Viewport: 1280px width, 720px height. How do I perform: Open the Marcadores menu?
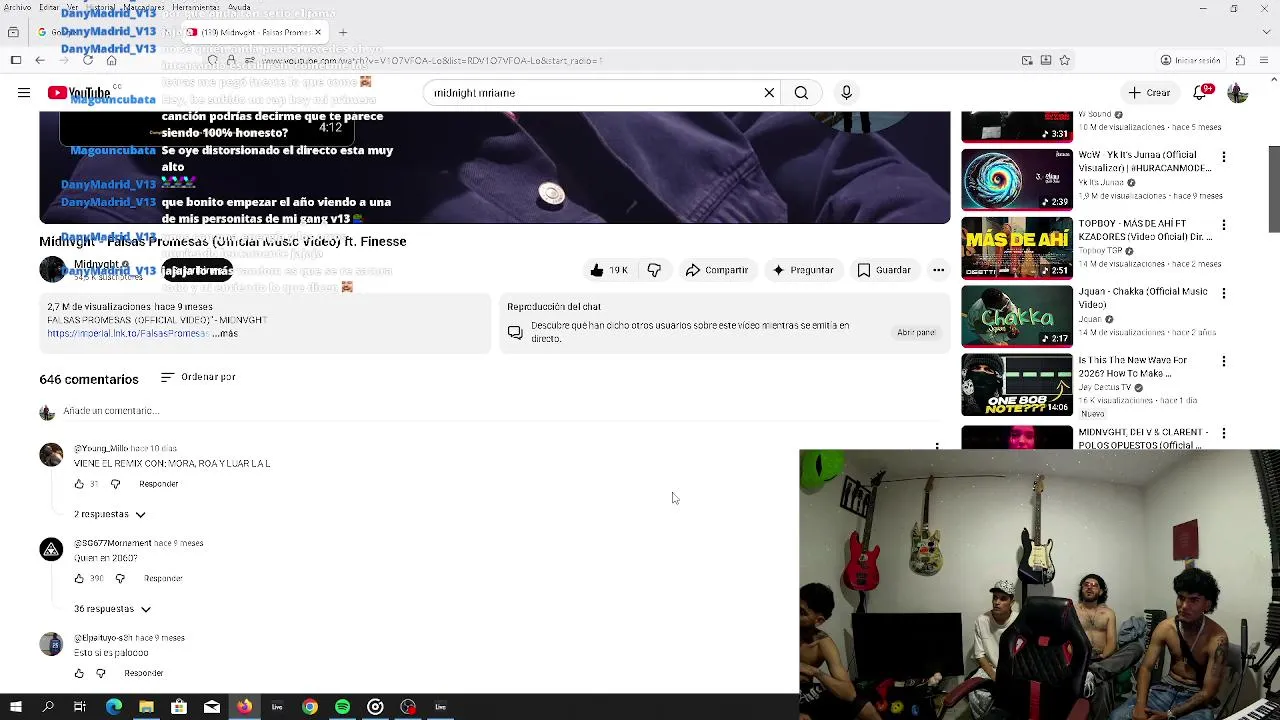pos(145,7)
